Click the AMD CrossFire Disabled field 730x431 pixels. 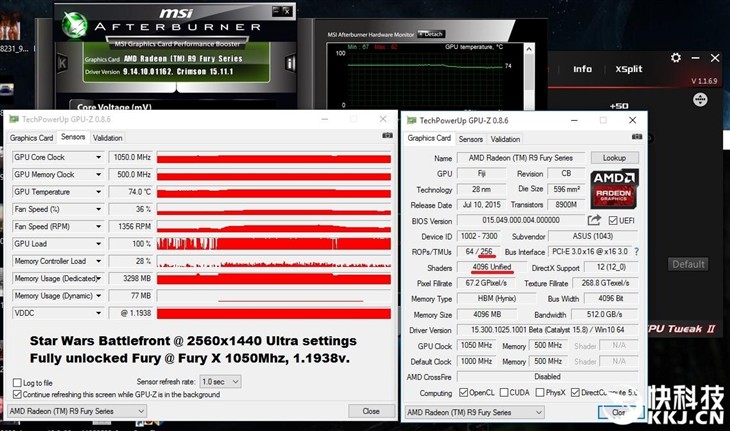[548, 377]
